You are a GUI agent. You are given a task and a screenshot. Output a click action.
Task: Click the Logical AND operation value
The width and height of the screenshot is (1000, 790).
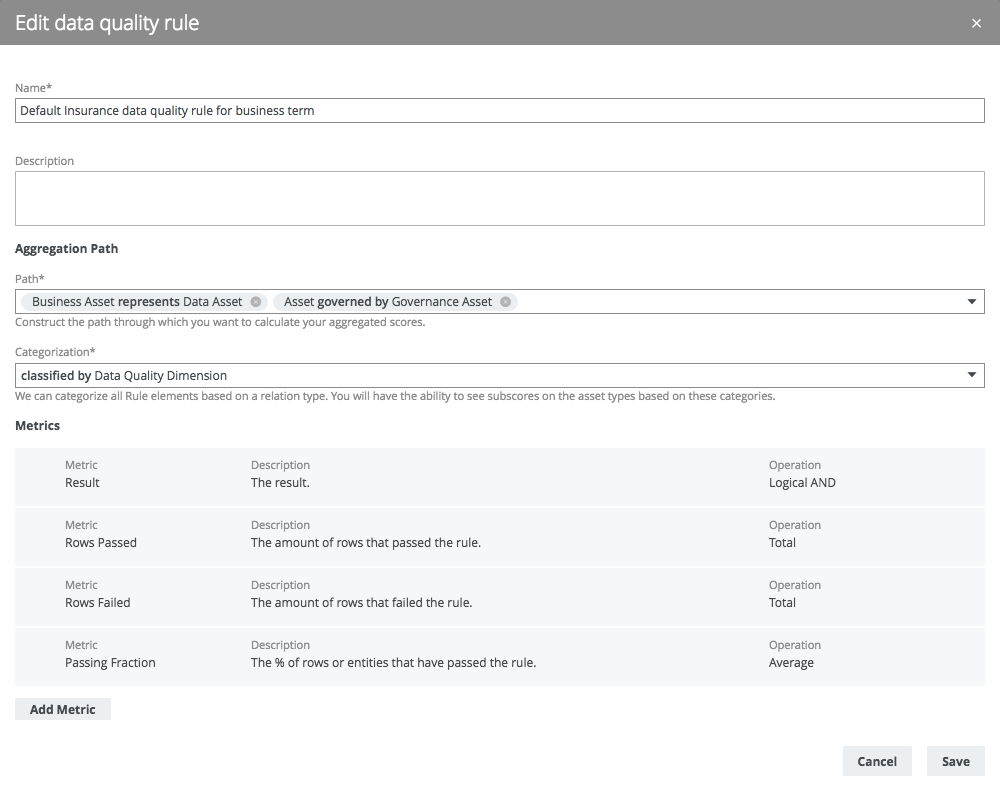point(802,483)
